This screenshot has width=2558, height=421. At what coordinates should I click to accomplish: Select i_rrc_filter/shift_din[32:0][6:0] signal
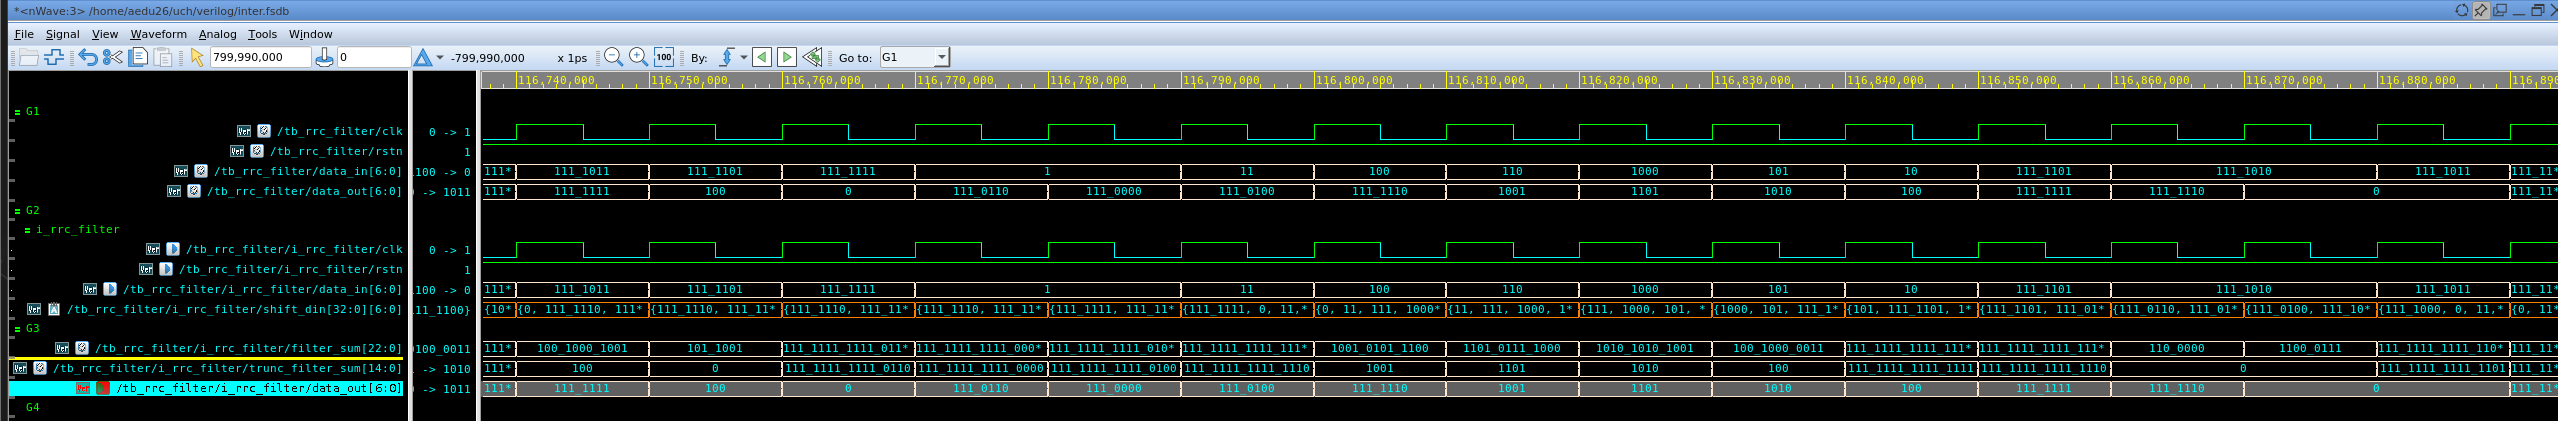click(235, 309)
